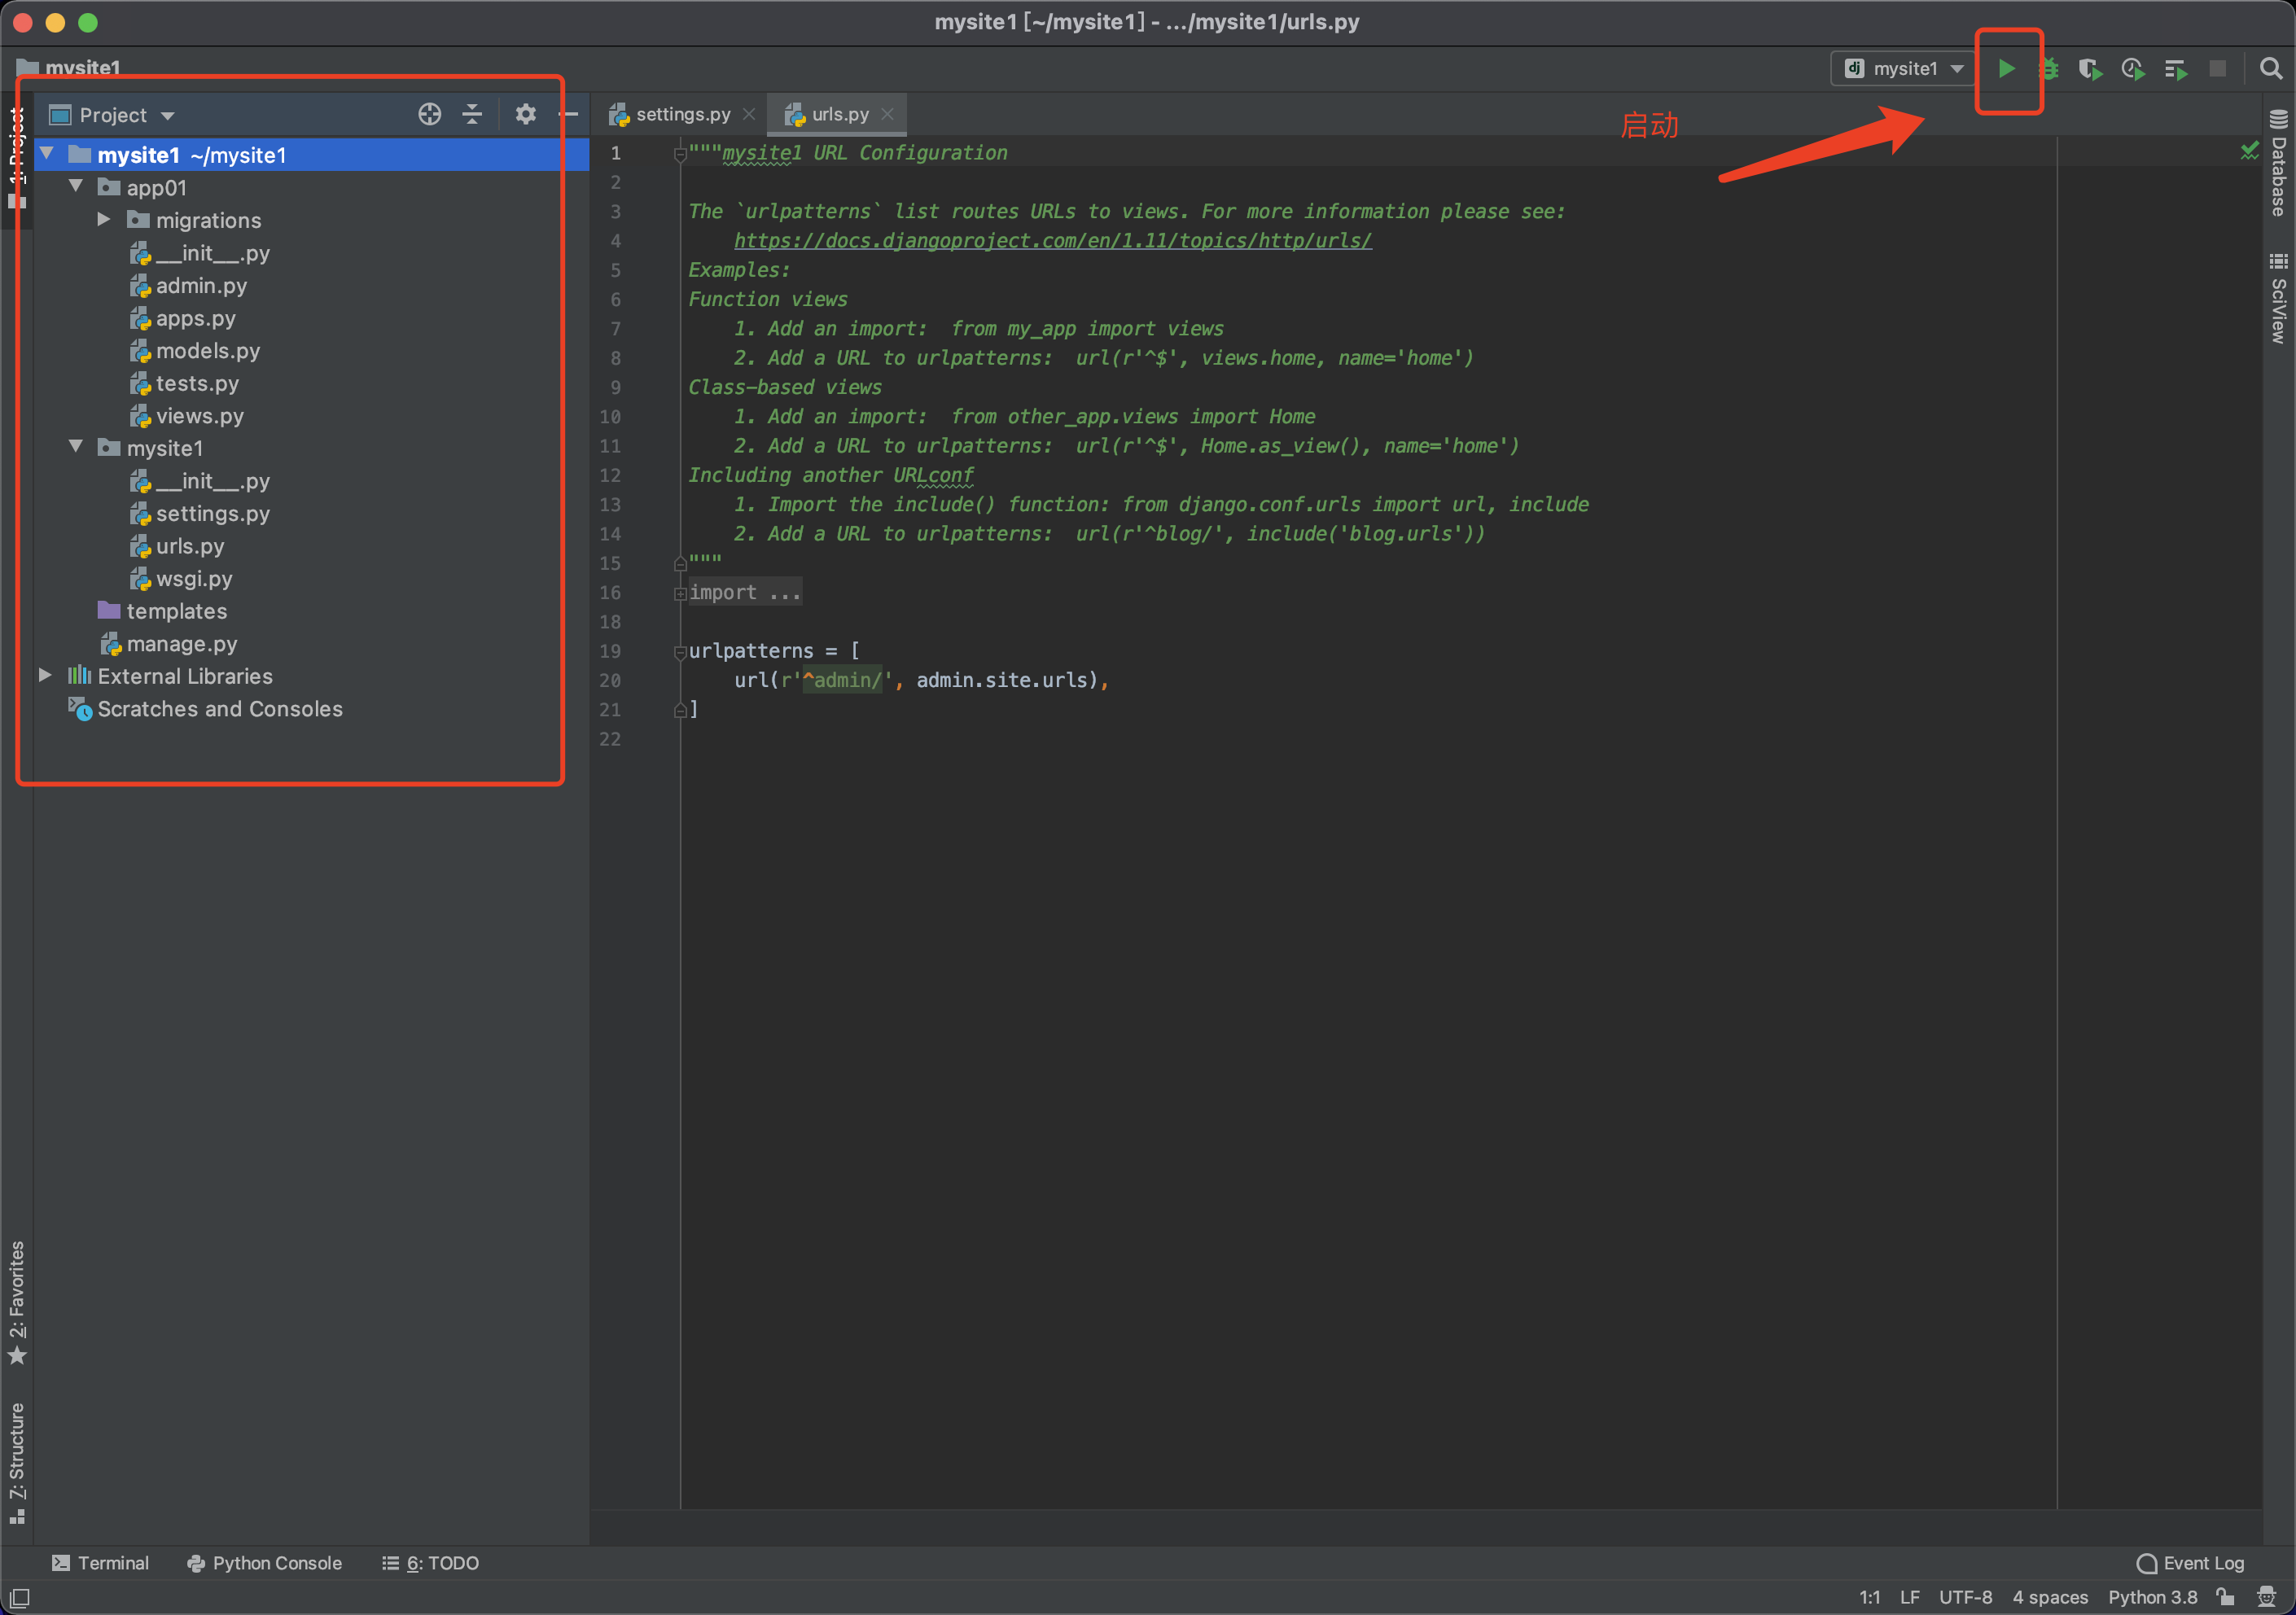Click the read-only lock icon in status bar

[2225, 1597]
